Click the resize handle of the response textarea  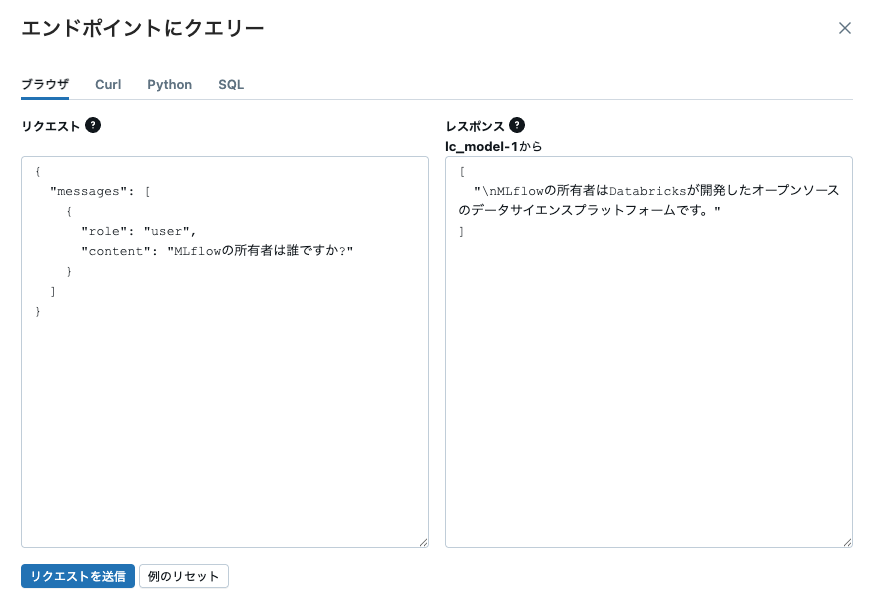point(846,542)
